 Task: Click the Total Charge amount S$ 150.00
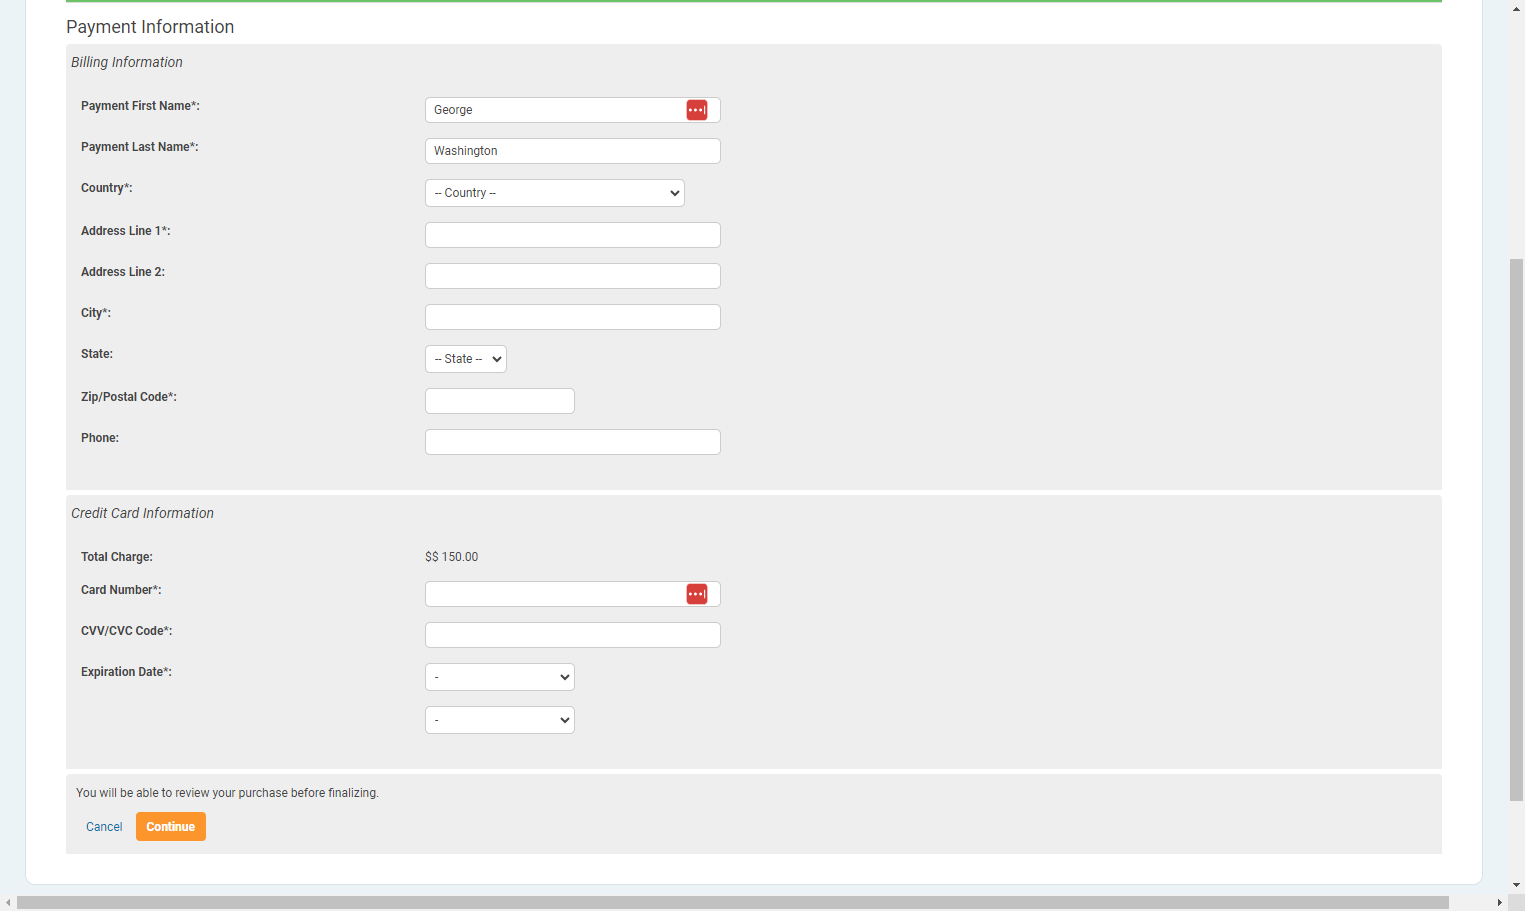(x=452, y=557)
